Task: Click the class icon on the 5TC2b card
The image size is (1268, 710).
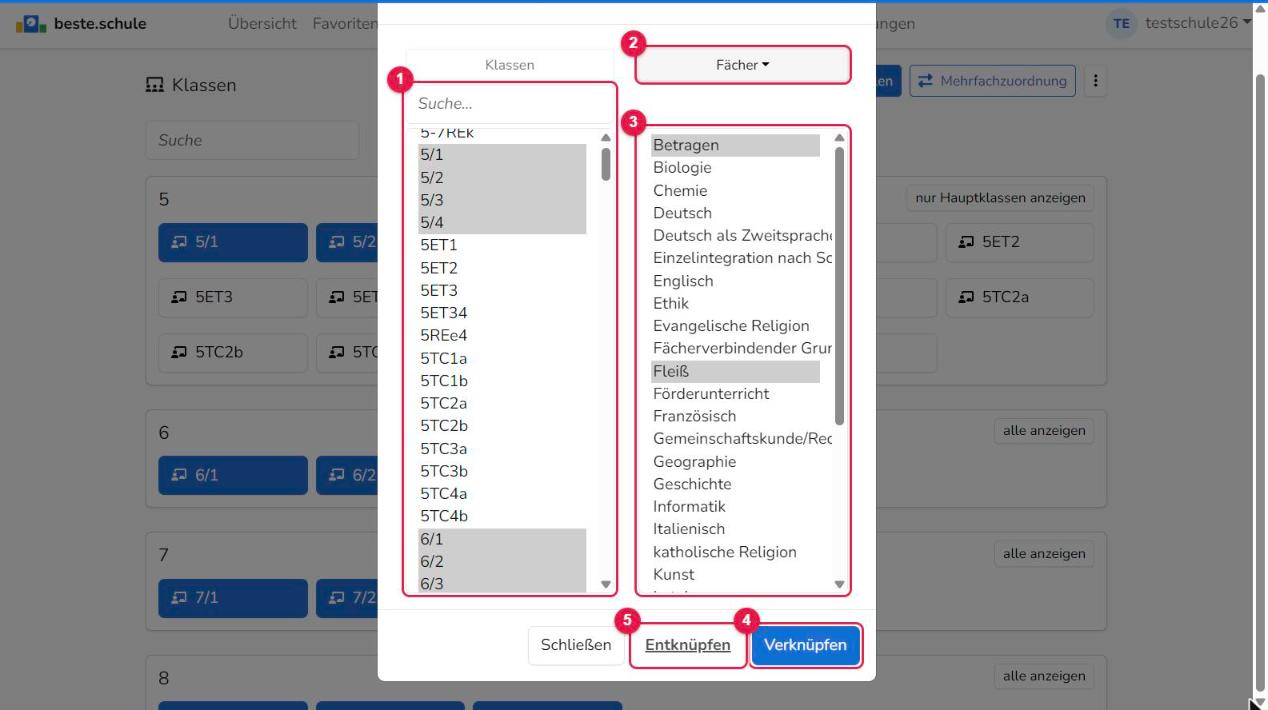Action: click(x=179, y=352)
